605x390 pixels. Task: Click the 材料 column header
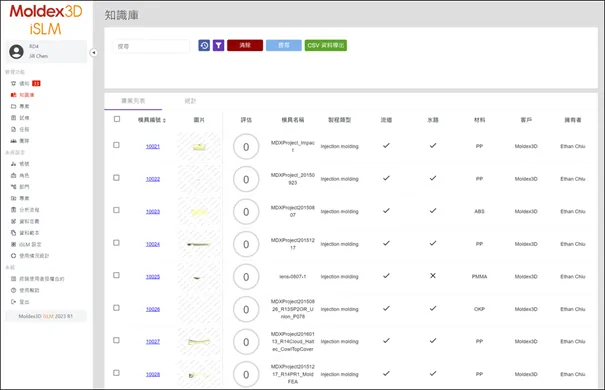[479, 120]
